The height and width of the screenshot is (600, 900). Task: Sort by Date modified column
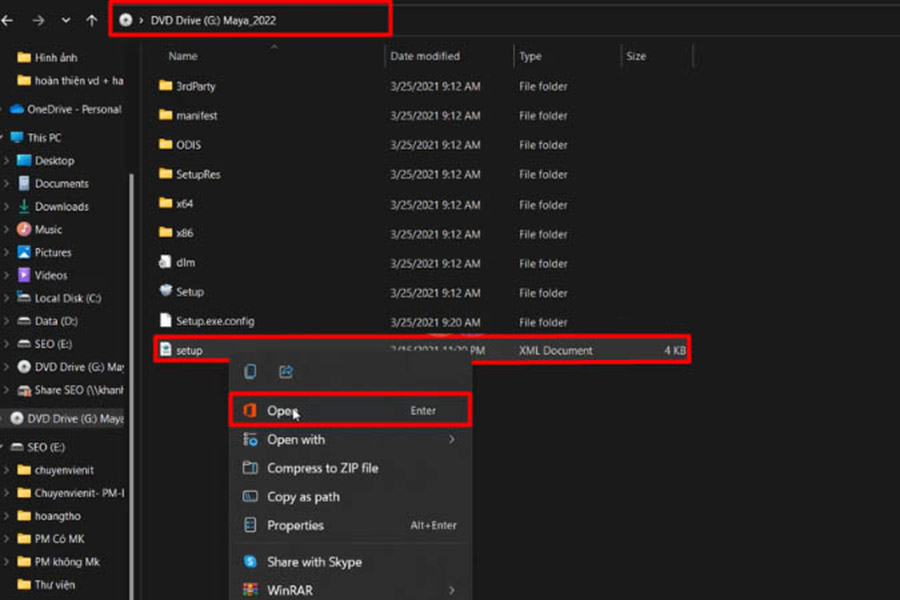425,56
